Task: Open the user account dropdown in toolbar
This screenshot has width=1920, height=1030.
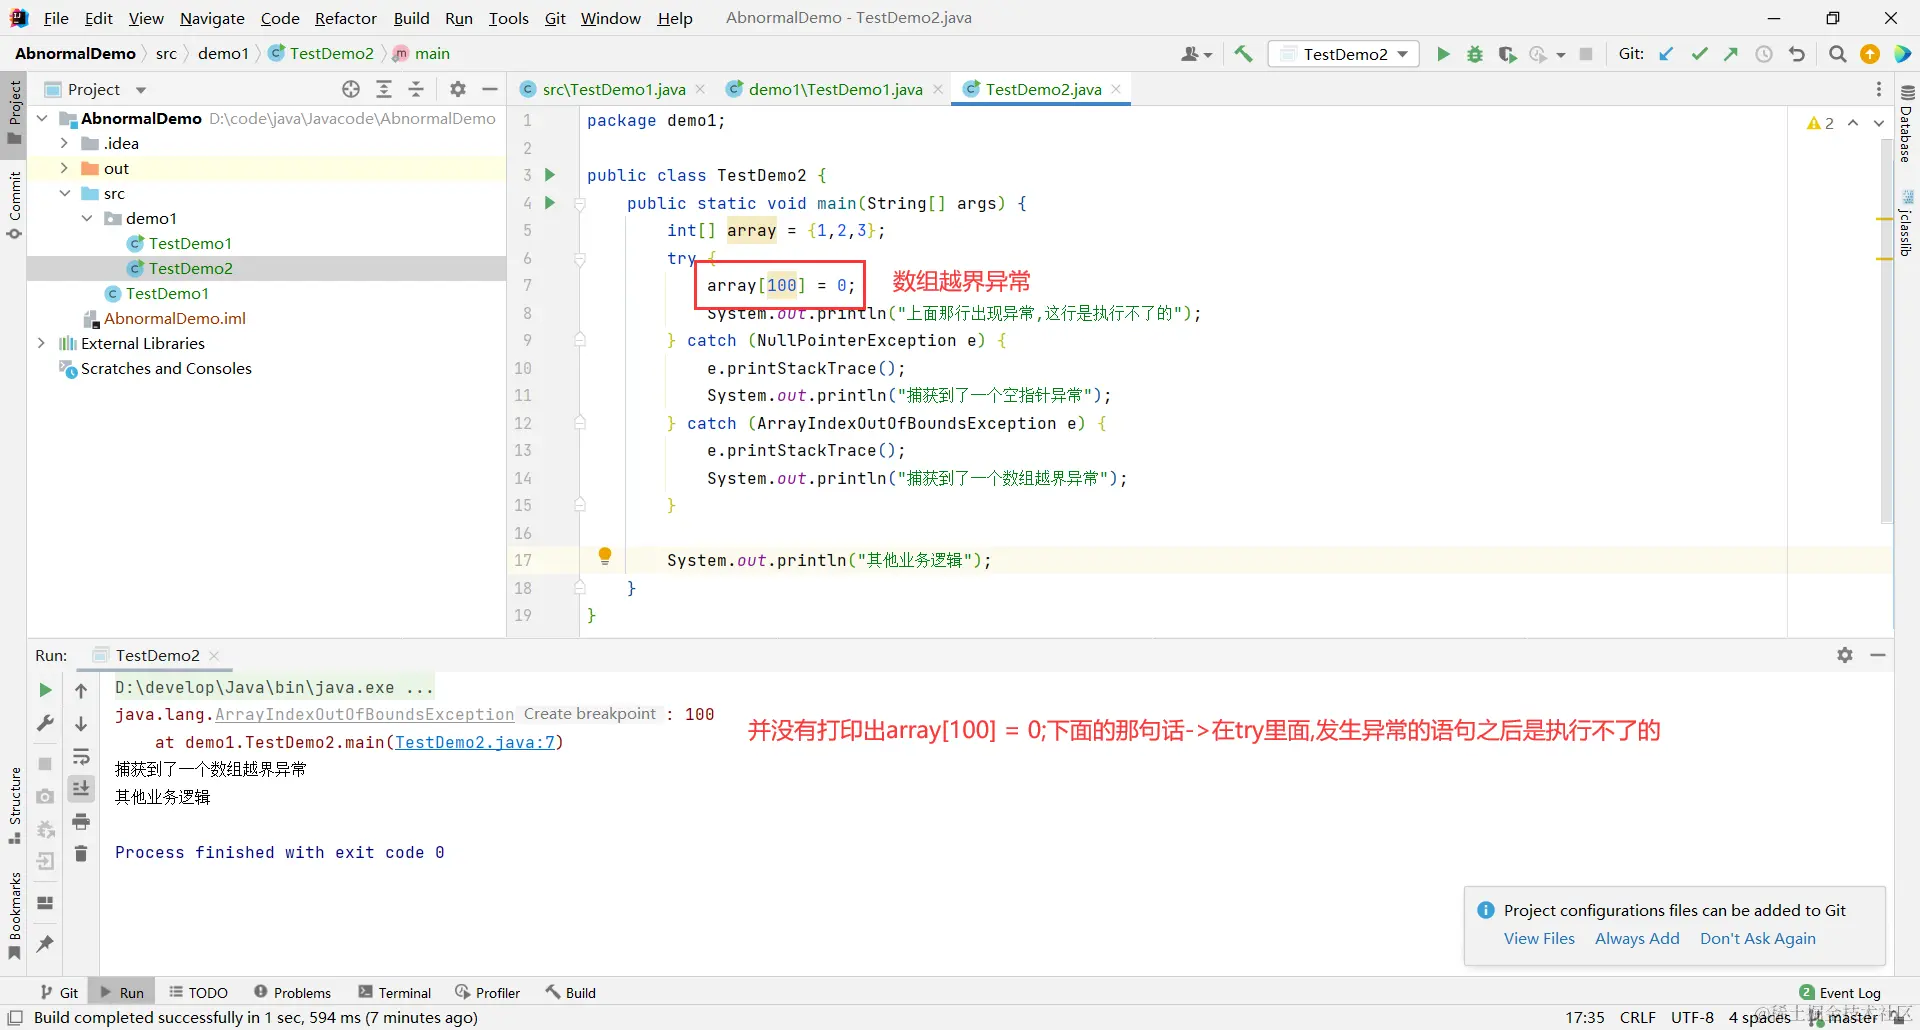Action: coord(1196,54)
